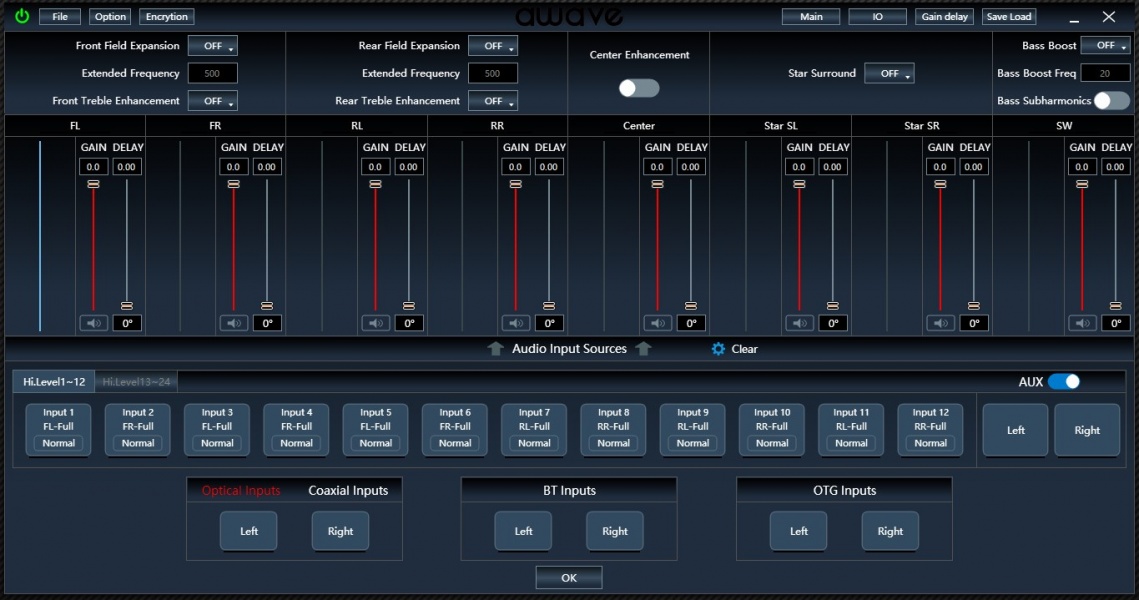Toggle RL phase 0° button
The height and width of the screenshot is (600, 1139).
point(409,323)
